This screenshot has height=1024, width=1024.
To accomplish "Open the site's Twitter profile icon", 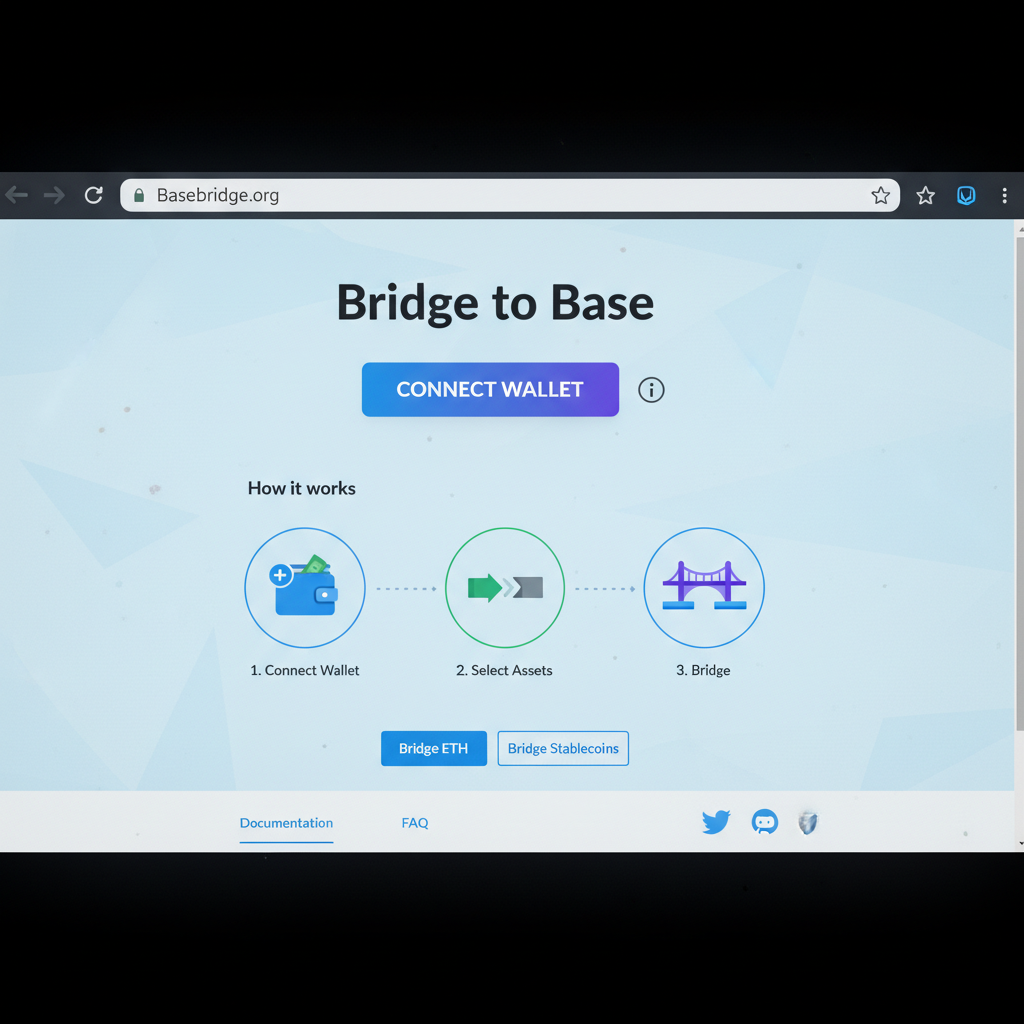I will point(716,822).
